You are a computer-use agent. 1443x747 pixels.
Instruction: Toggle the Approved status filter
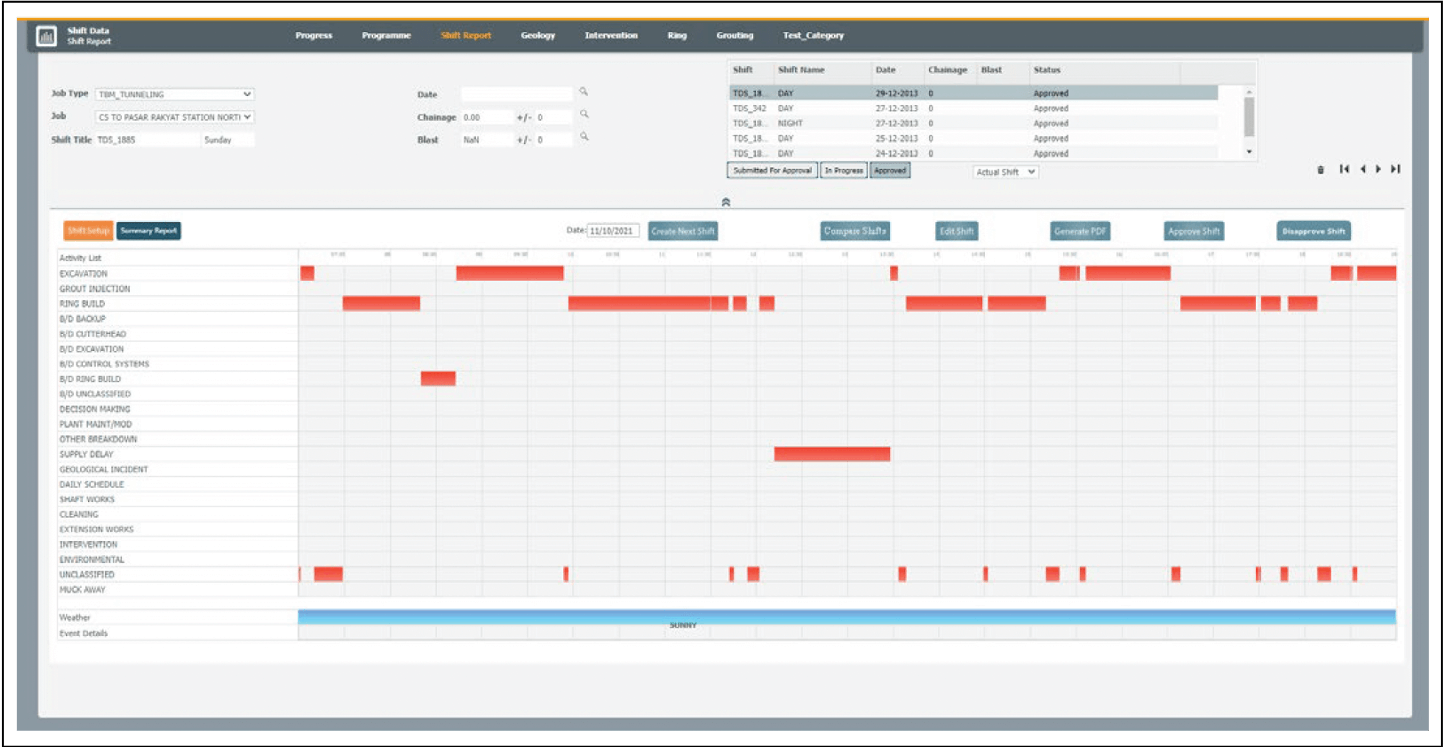pyautogui.click(x=890, y=171)
